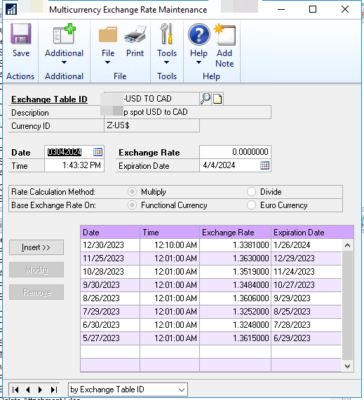Screen dimensions: 364x400
Task: Expand the Tools dropdown arrow
Action: click(167, 62)
